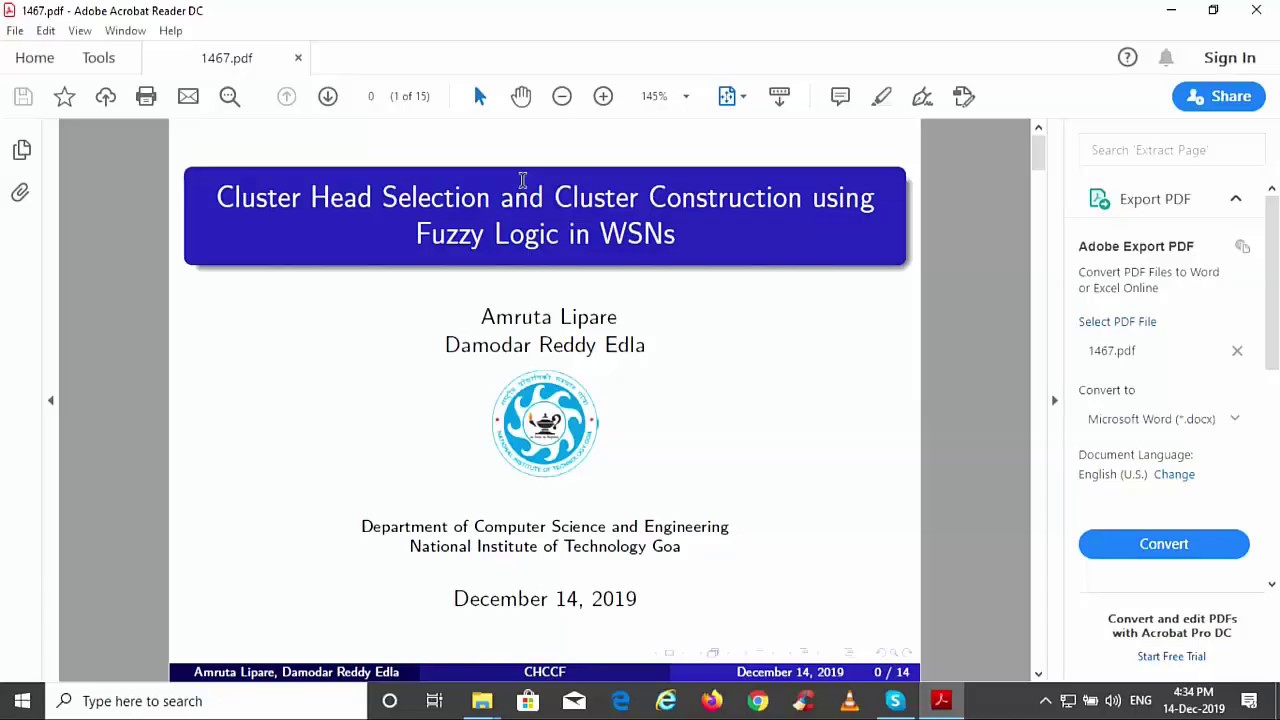The image size is (1280, 720).
Task: Collapse the left navigation pane arrow
Action: pos(51,400)
